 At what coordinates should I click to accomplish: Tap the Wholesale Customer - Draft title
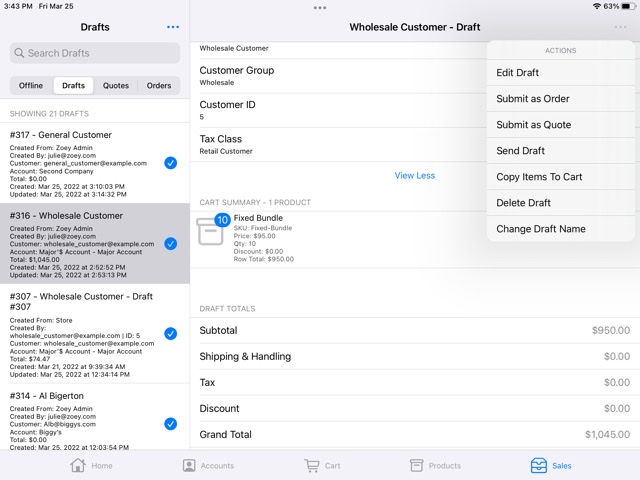(415, 27)
